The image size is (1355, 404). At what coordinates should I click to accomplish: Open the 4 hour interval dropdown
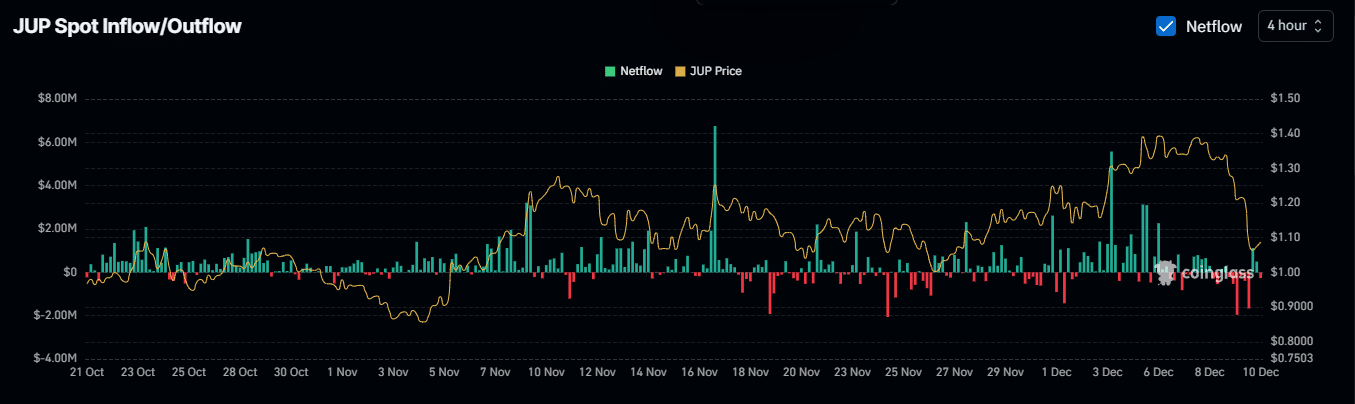coord(1295,26)
